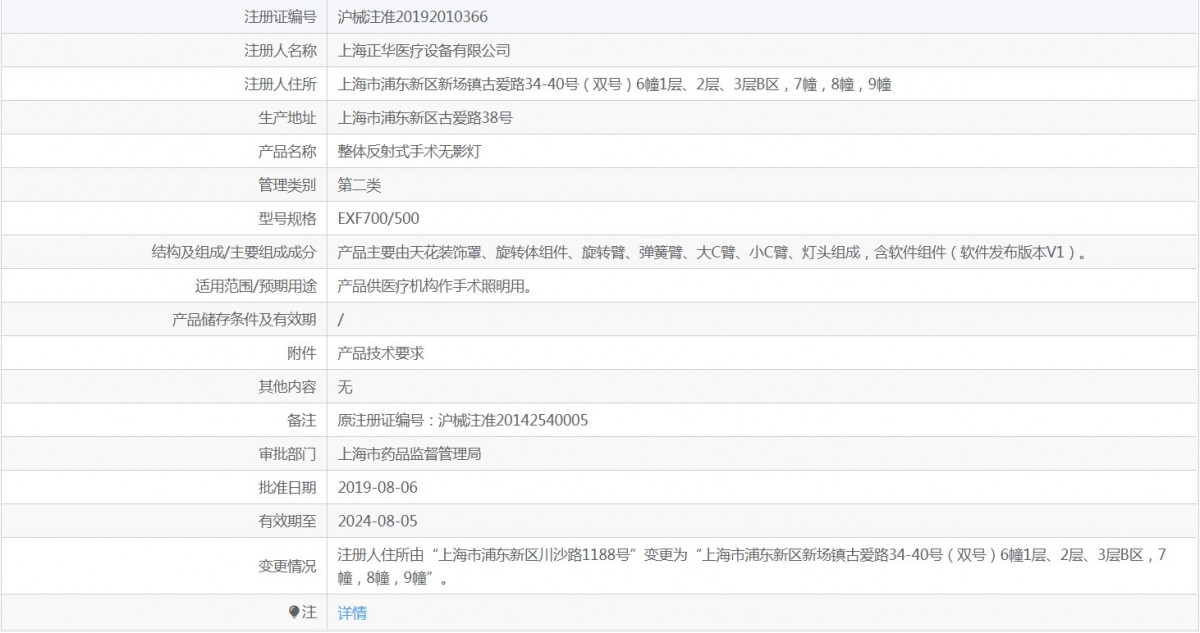The image size is (1200, 633).
Task: Select product name 整体反射式手术无影灯
Action: click(410, 152)
